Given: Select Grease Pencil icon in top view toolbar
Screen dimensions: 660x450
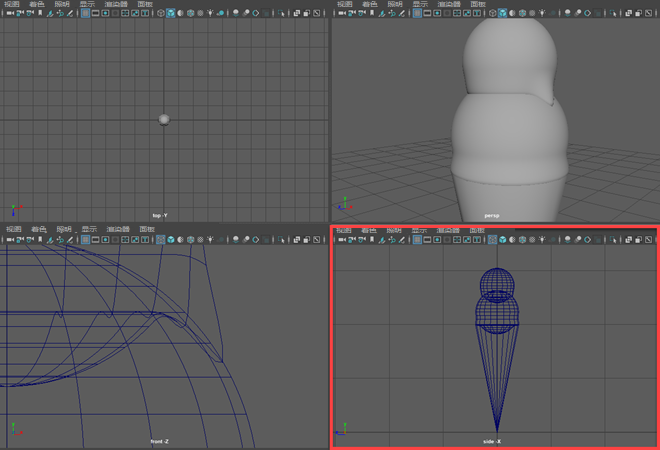Looking at the screenshot, I should coord(70,13).
